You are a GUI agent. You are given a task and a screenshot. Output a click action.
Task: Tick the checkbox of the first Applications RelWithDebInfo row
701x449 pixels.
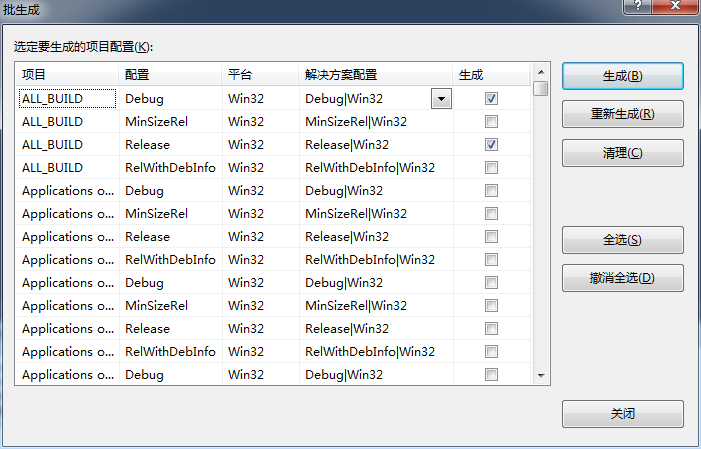(x=491, y=260)
